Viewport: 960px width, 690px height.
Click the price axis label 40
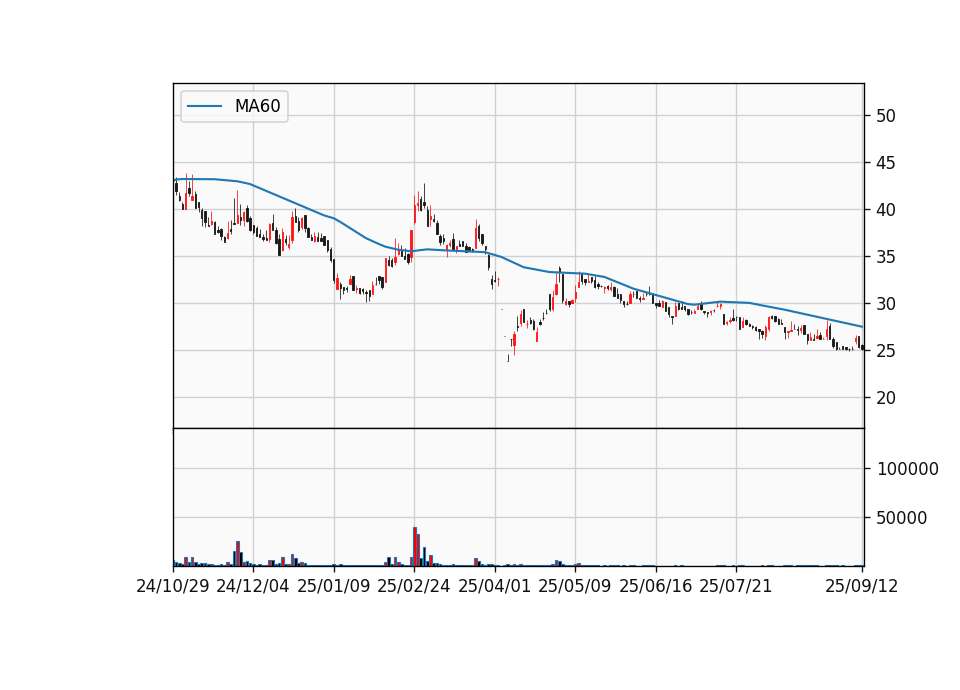coord(885,210)
